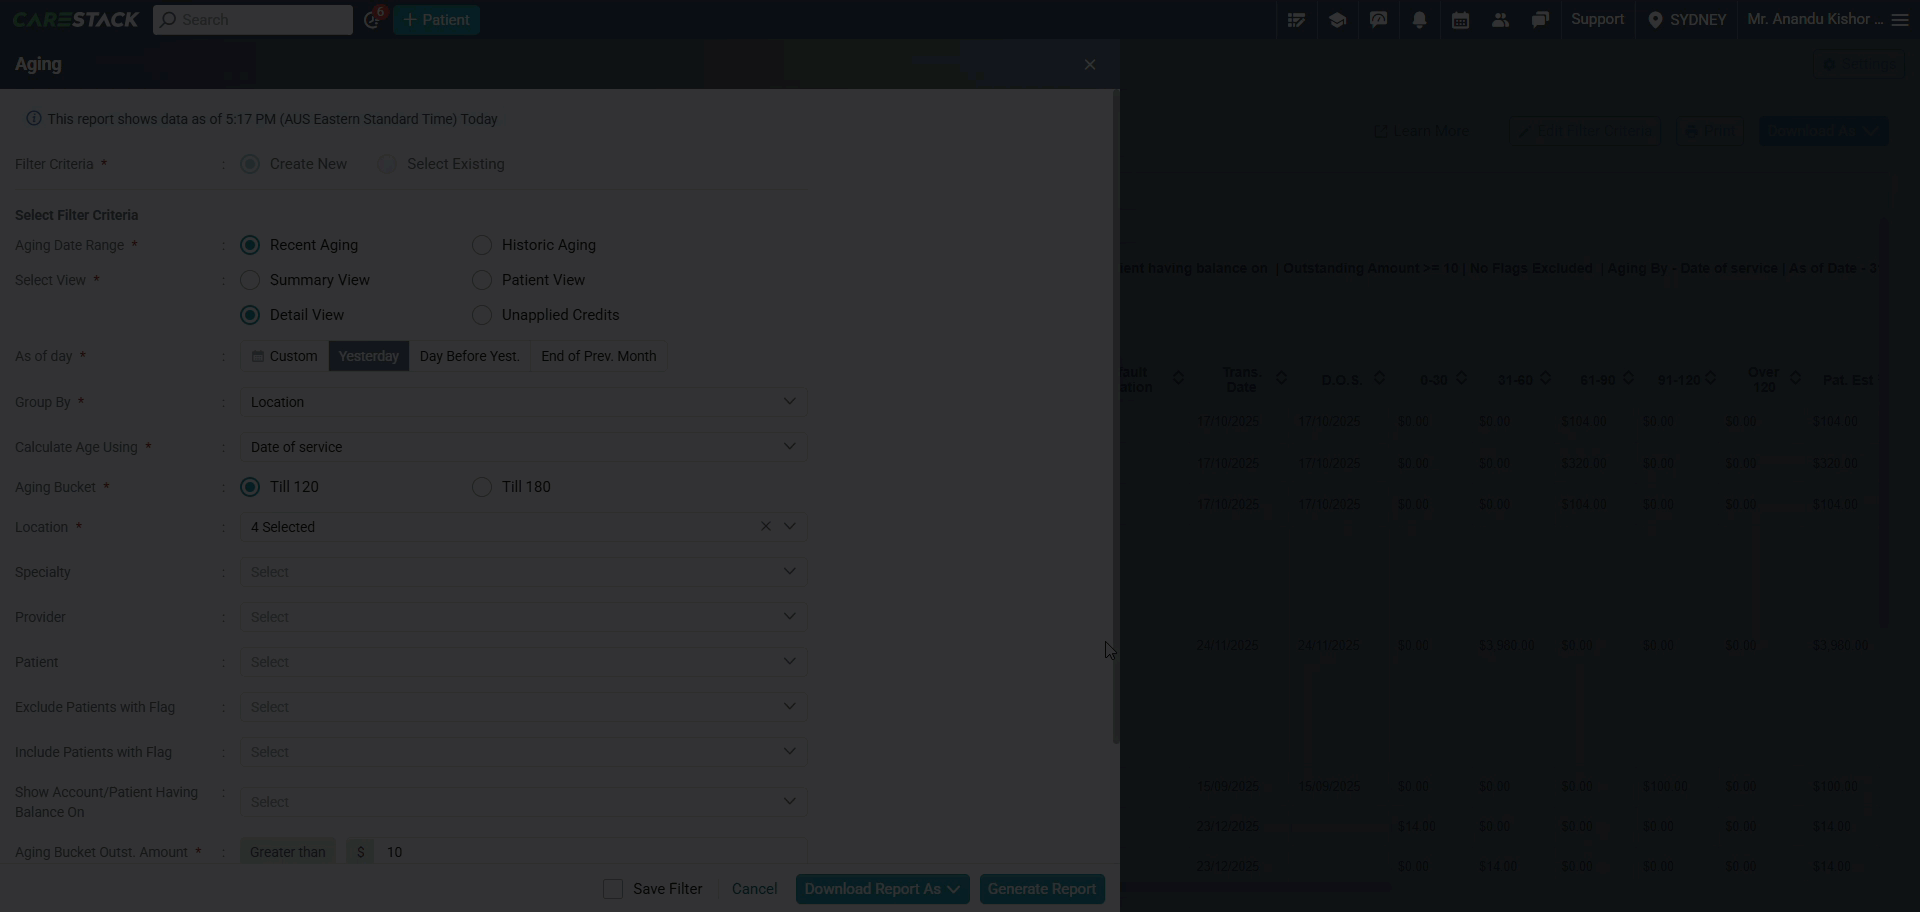Select Custom as-of-day option

284,356
